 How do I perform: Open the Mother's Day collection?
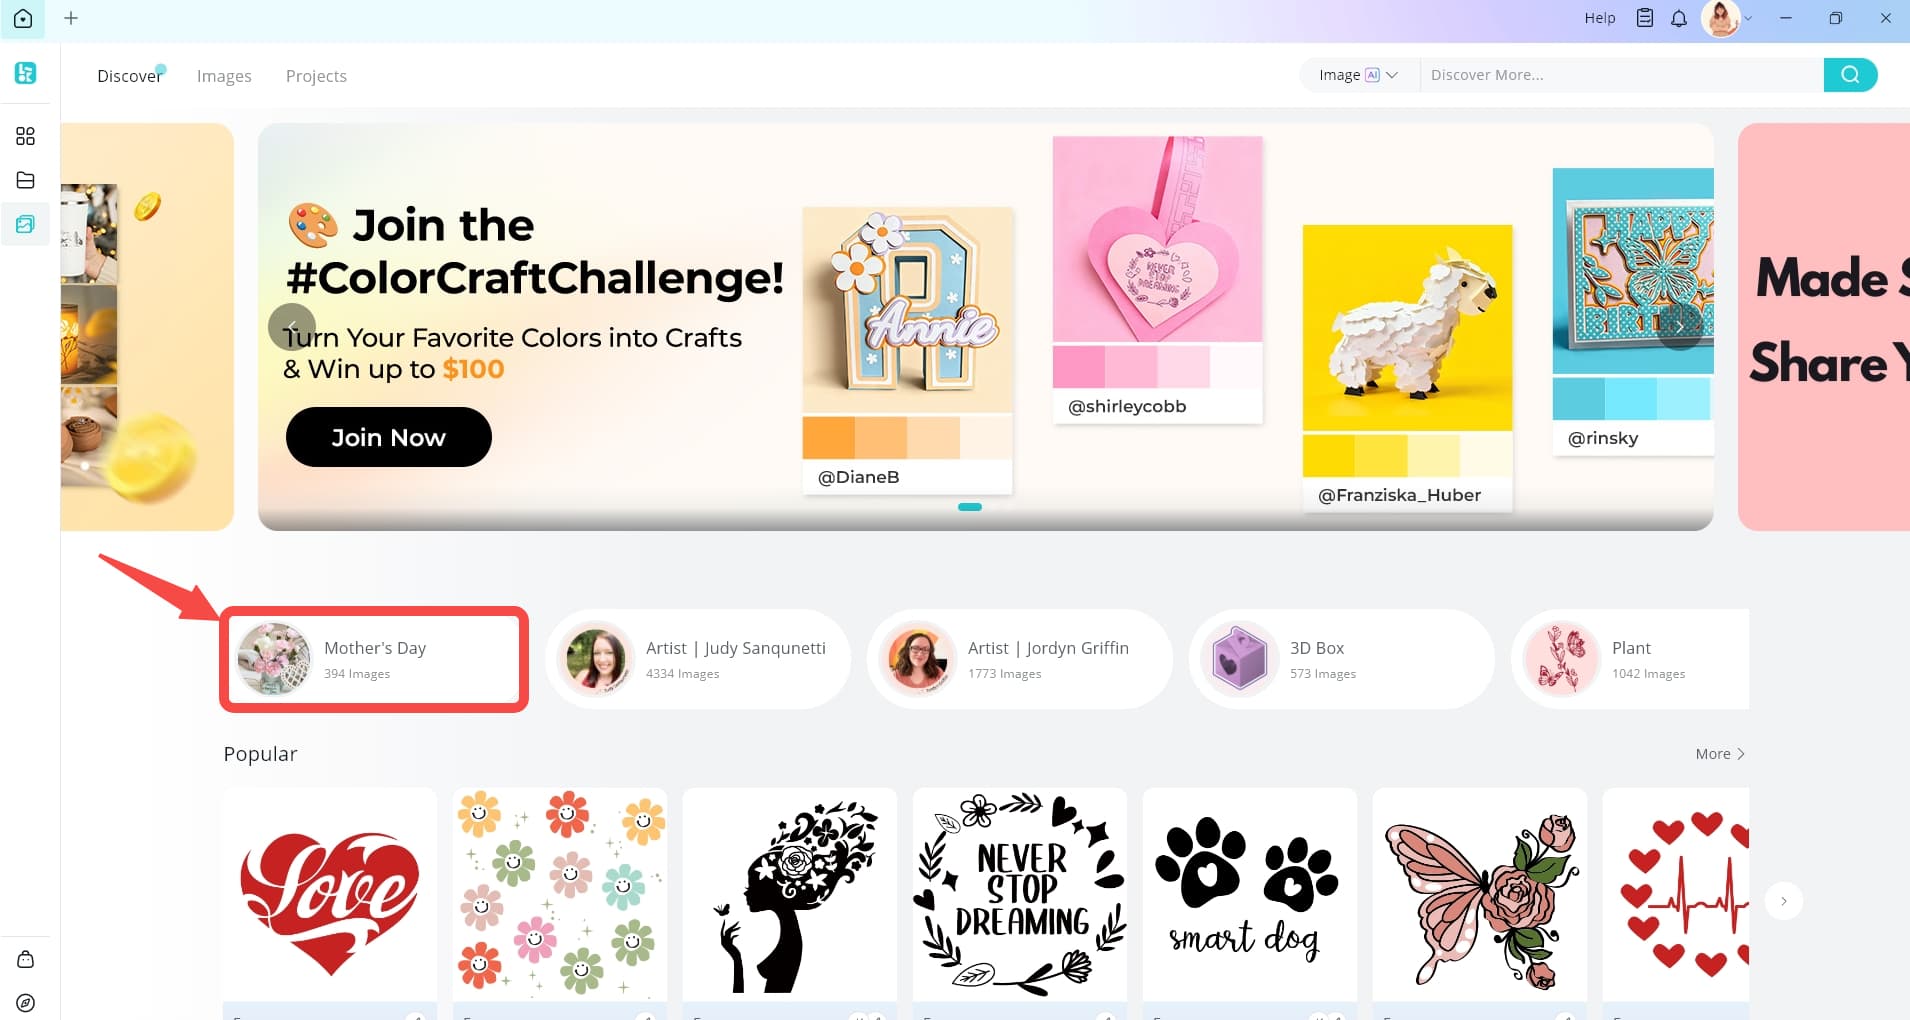[374, 660]
